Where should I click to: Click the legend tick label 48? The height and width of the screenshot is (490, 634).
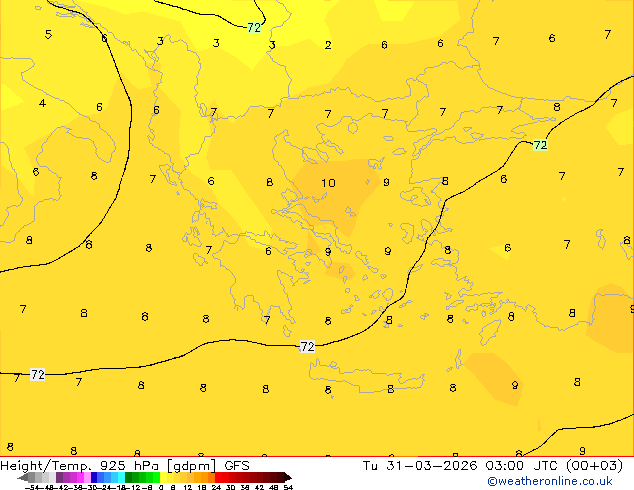[x=273, y=488]
